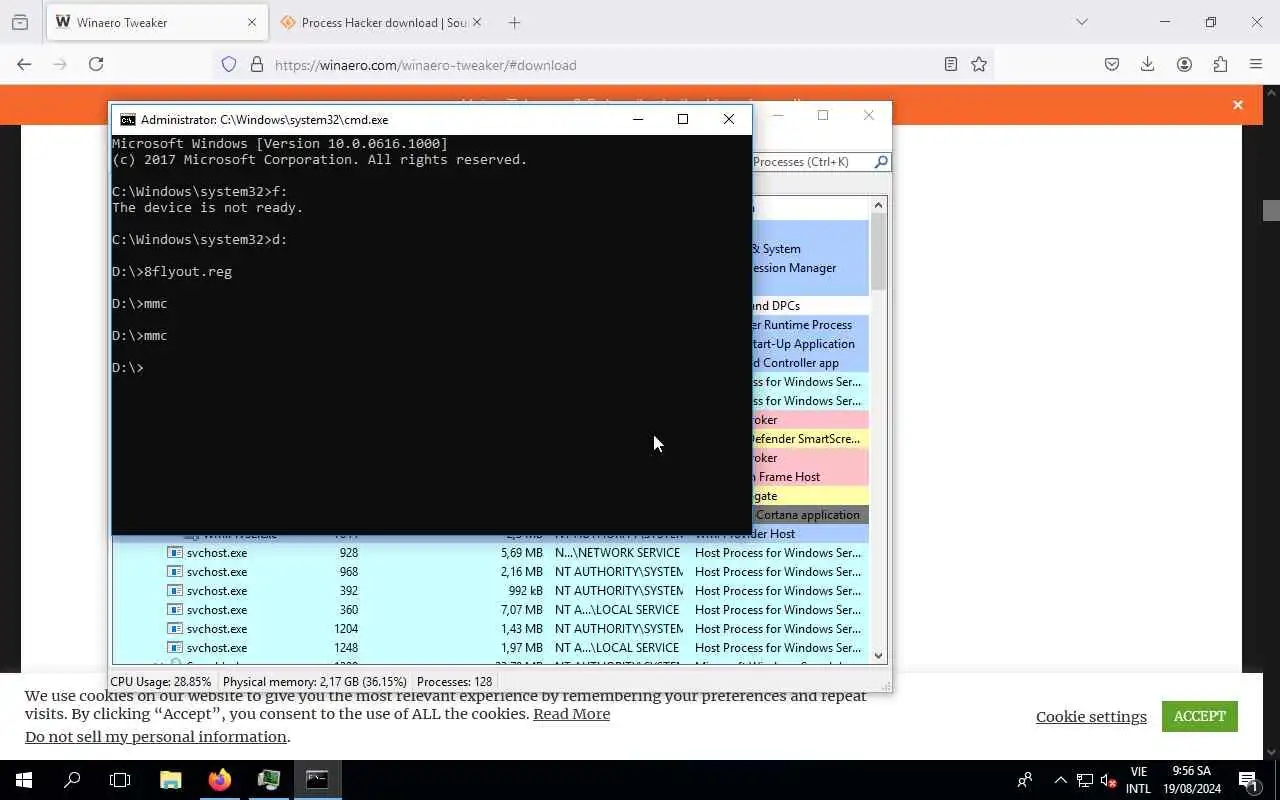Image resolution: width=1280 pixels, height=800 pixels.
Task: Dismiss the orange banner with X
Action: [x=1238, y=104]
